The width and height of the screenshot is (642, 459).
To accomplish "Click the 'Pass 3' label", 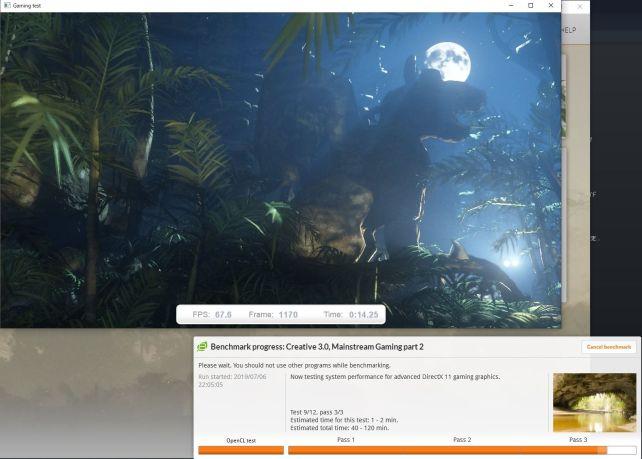I will click(578, 439).
